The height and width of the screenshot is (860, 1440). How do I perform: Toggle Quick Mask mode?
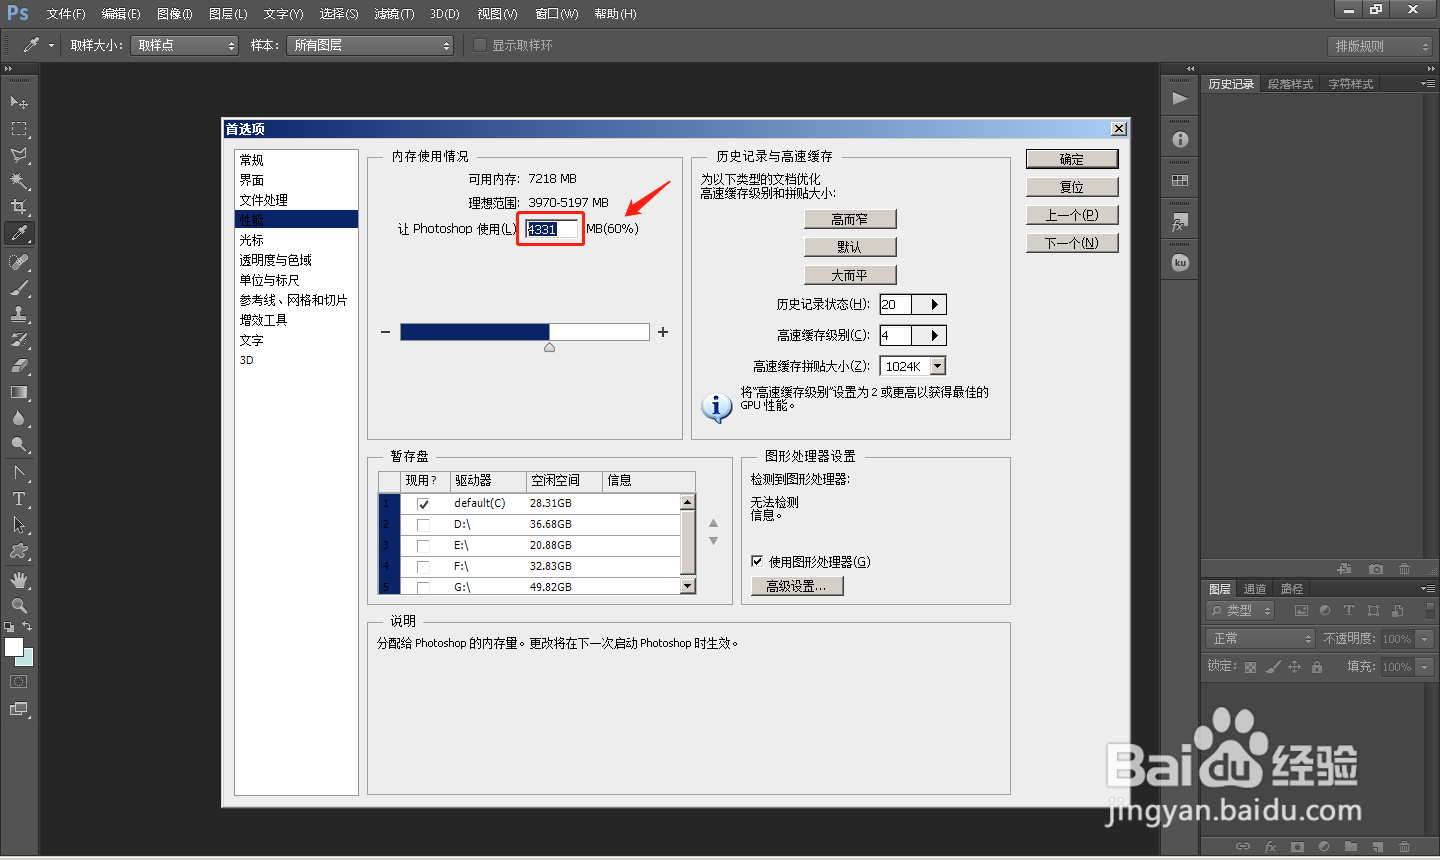(19, 682)
